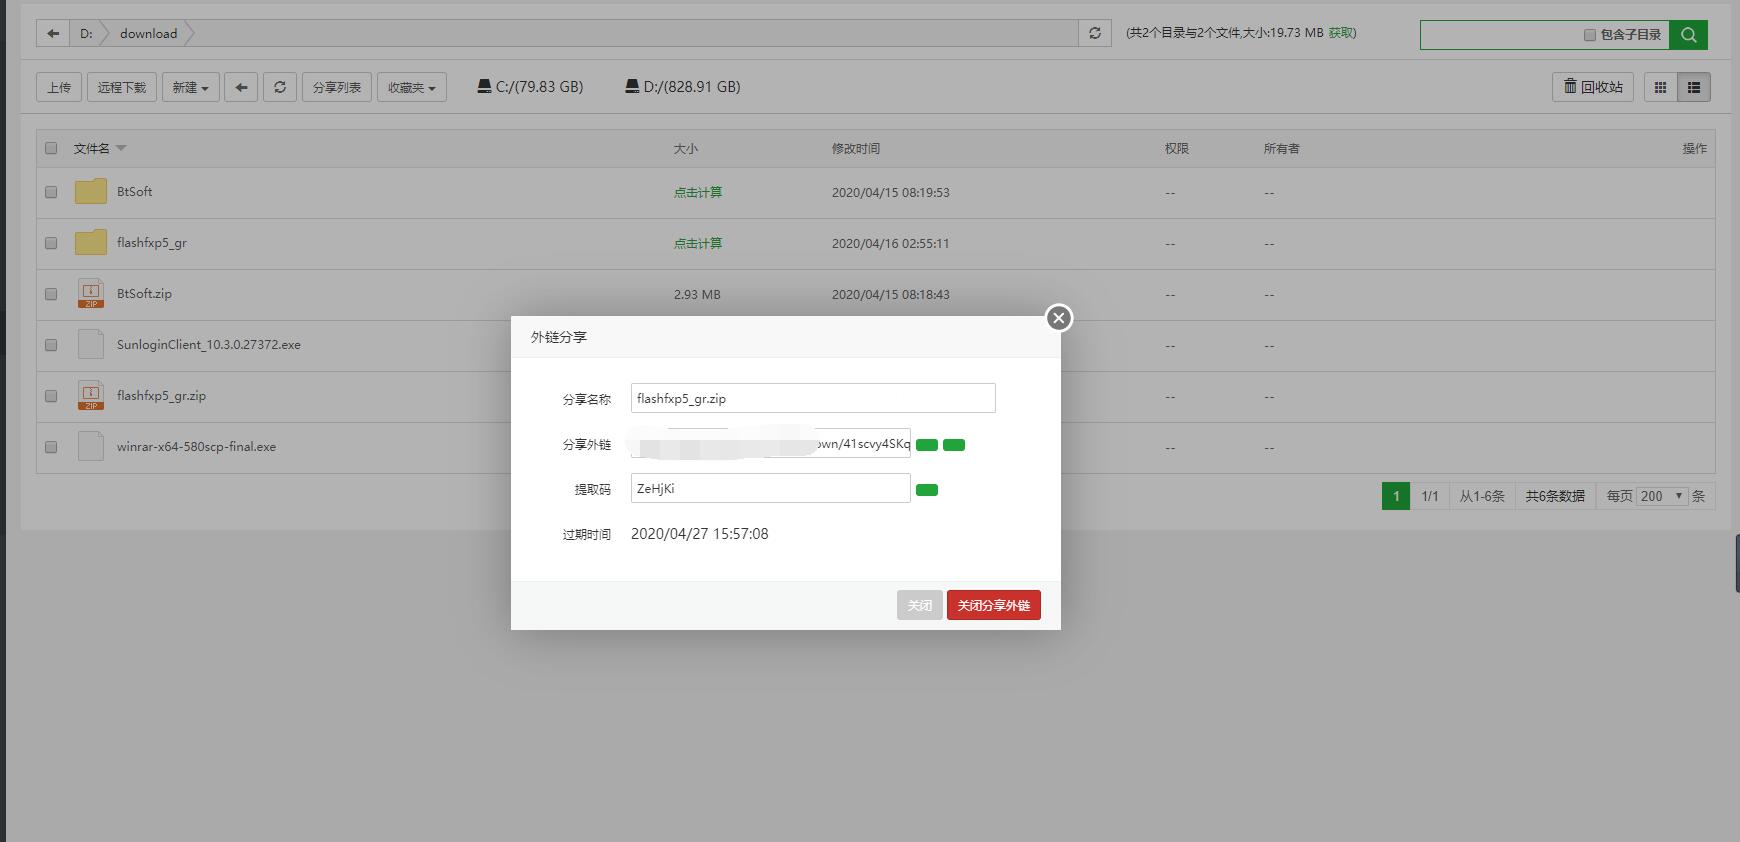Click the 2.93 MB size value
This screenshot has width=1740, height=842.
coord(697,294)
